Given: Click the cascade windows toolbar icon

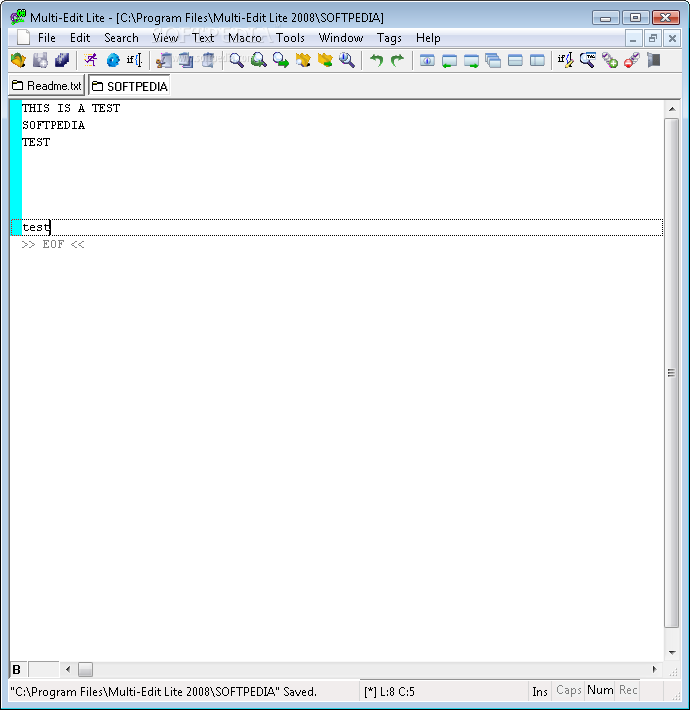Looking at the screenshot, I should (x=493, y=60).
